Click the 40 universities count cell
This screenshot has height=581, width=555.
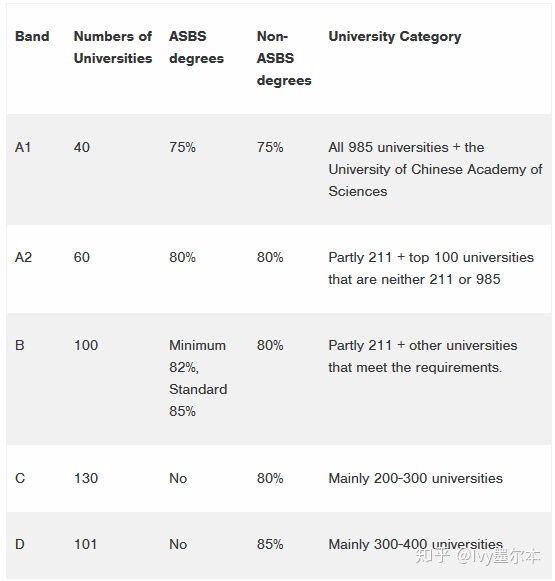tap(82, 147)
